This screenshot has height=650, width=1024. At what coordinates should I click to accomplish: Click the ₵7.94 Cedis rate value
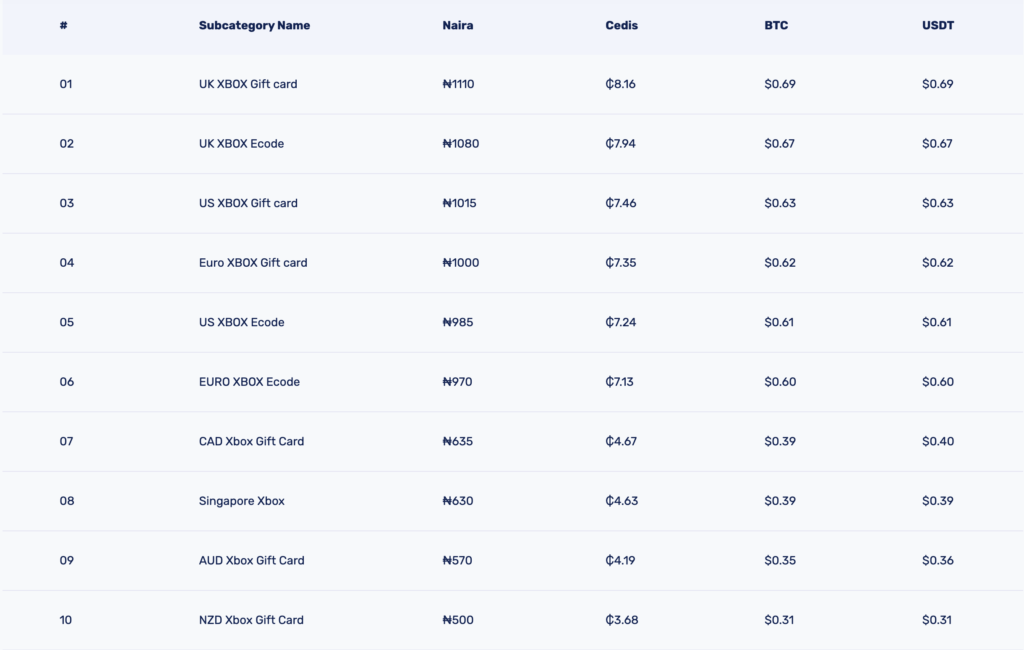pyautogui.click(x=620, y=143)
